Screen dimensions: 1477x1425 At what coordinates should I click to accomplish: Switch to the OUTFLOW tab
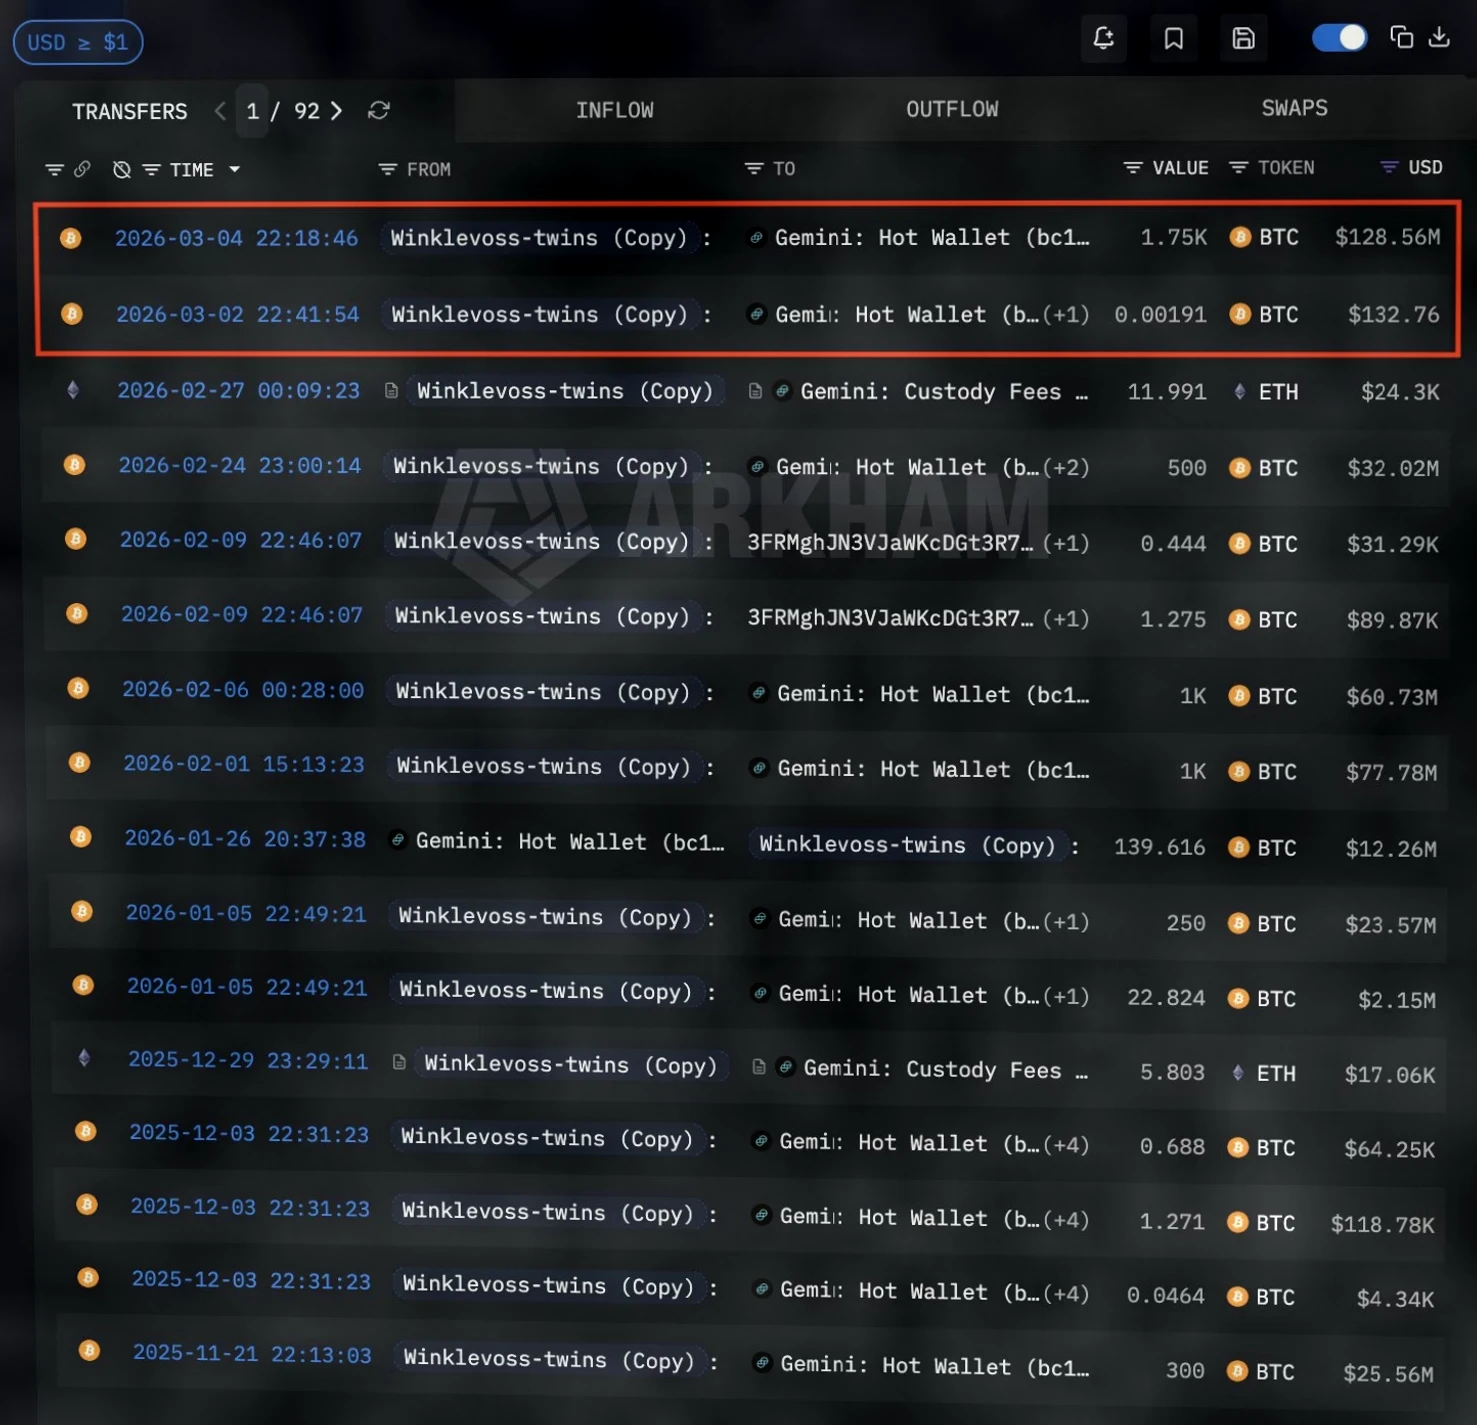tap(952, 109)
